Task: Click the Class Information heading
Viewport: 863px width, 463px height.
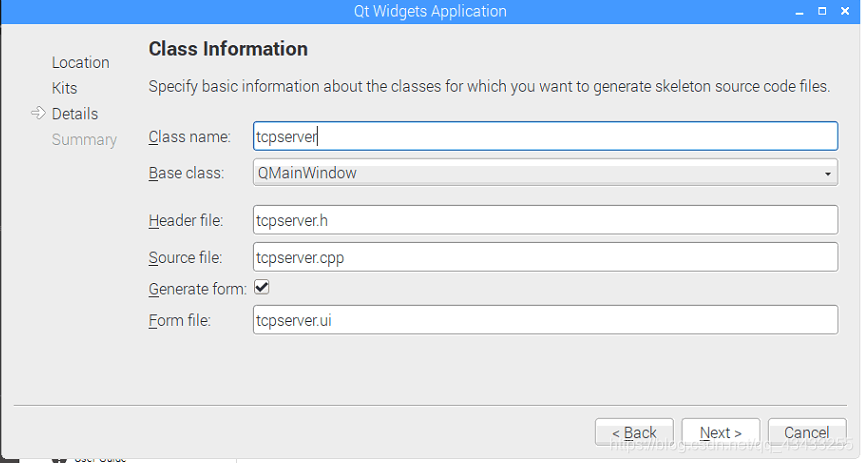Action: [x=228, y=49]
